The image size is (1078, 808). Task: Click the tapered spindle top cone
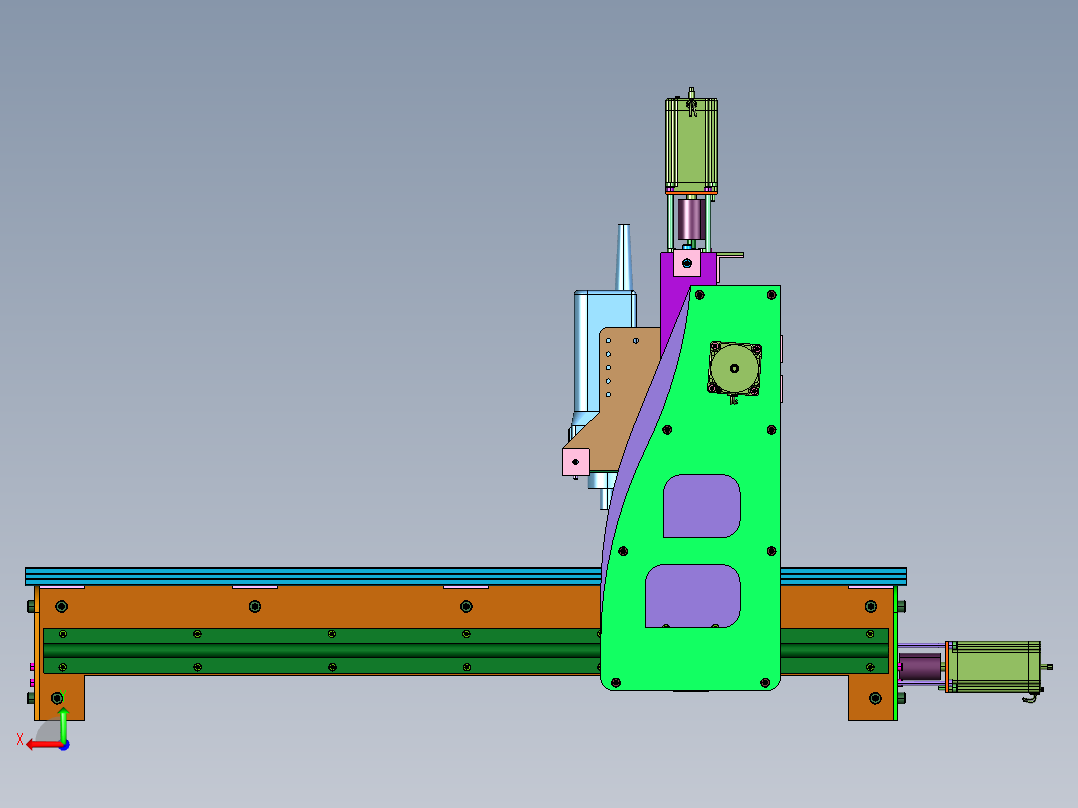pos(625,258)
